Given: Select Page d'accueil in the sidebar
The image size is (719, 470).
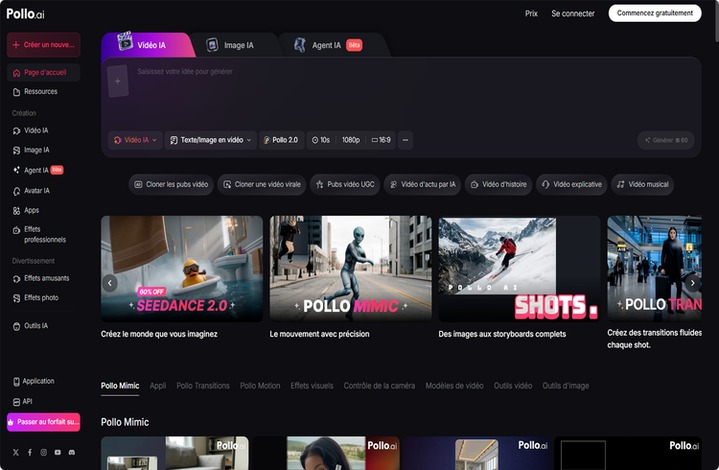Looking at the screenshot, I should point(44,72).
